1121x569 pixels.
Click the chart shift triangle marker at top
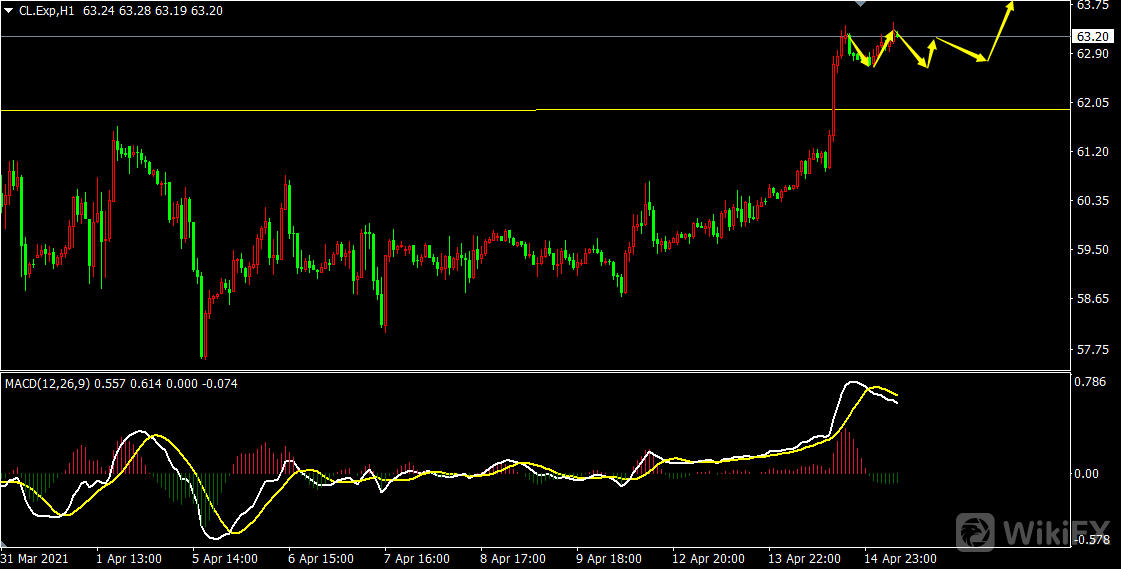(x=863, y=5)
